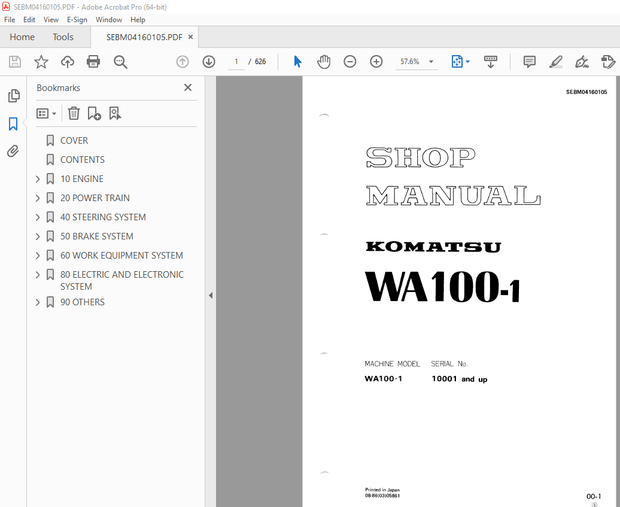Open the bookmarks options dropdown
This screenshot has width=620, height=507.
pos(47,114)
